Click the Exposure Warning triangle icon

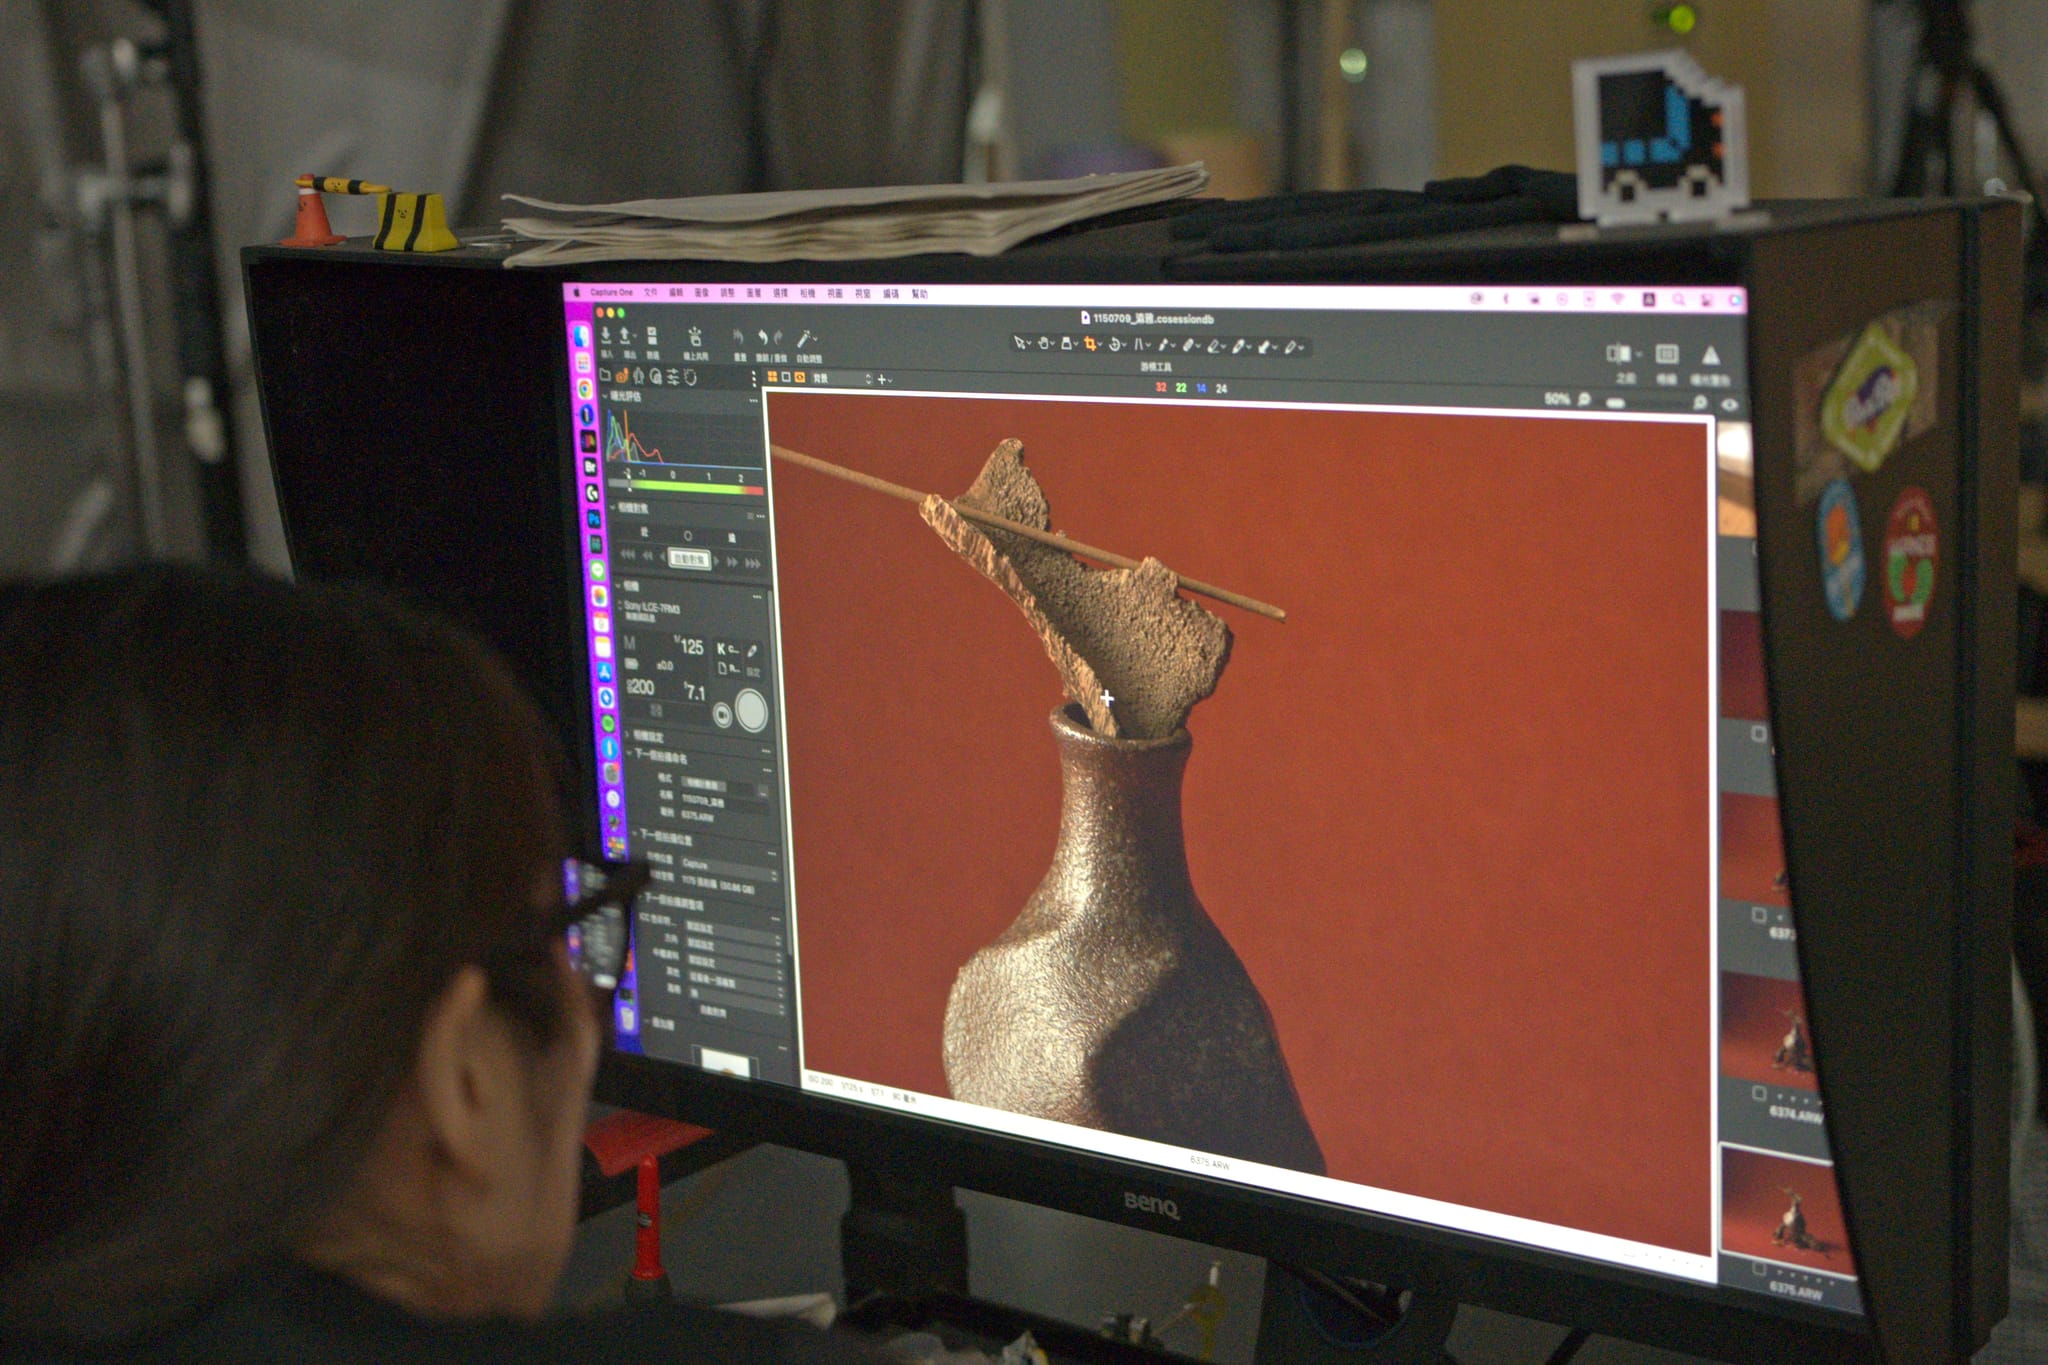pos(1711,355)
